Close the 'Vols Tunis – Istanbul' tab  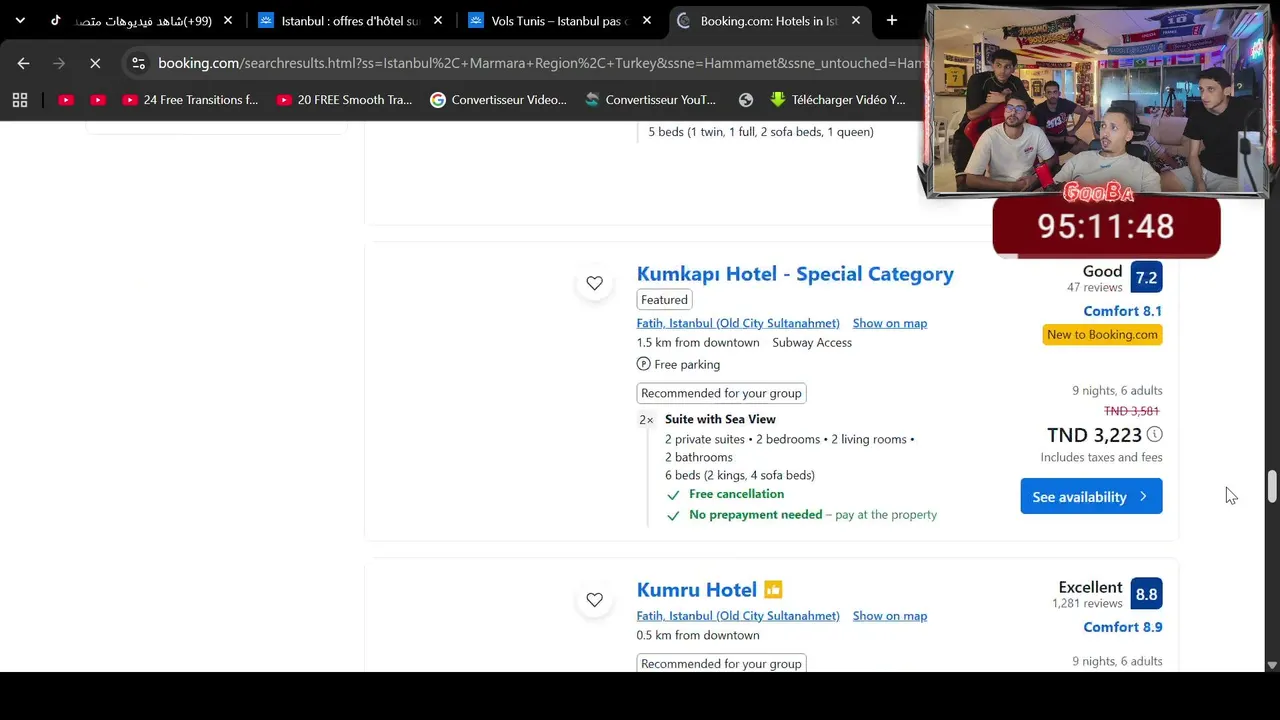[x=647, y=20]
